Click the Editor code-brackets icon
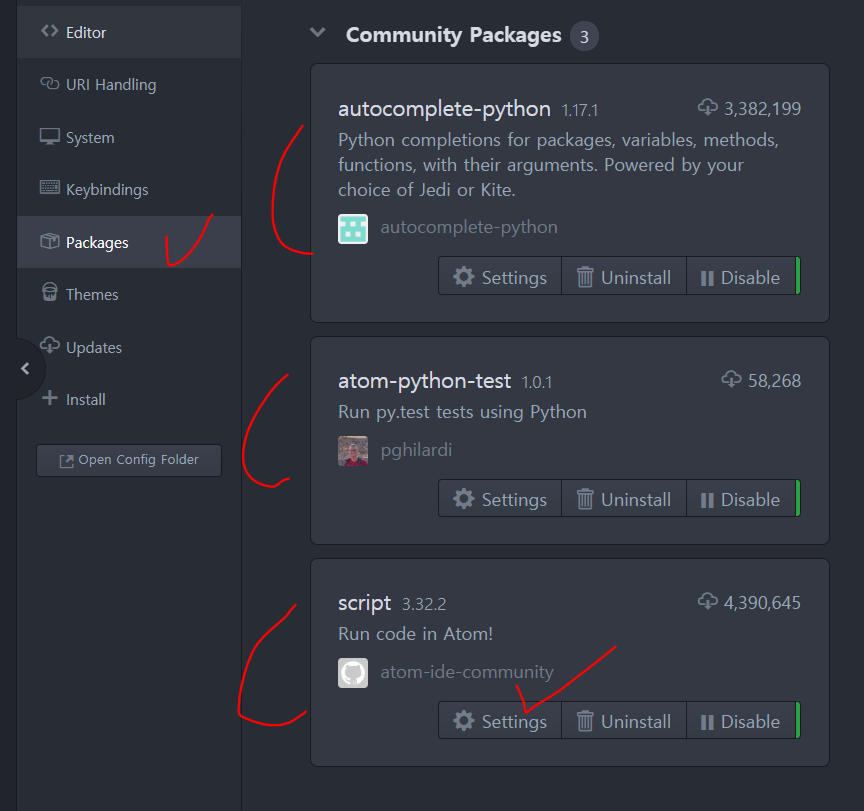Image resolution: width=864 pixels, height=811 pixels. [50, 31]
